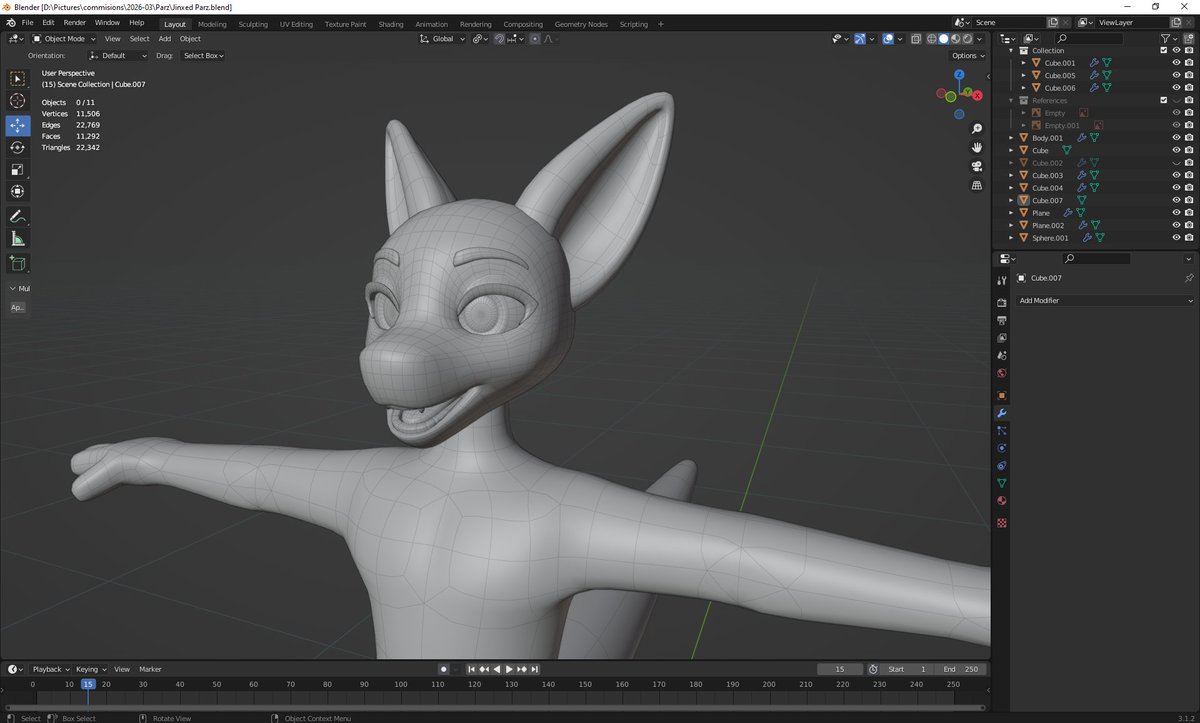Open the Global transform orientation dropdown
Image resolution: width=1200 pixels, height=723 pixels.
(442, 39)
